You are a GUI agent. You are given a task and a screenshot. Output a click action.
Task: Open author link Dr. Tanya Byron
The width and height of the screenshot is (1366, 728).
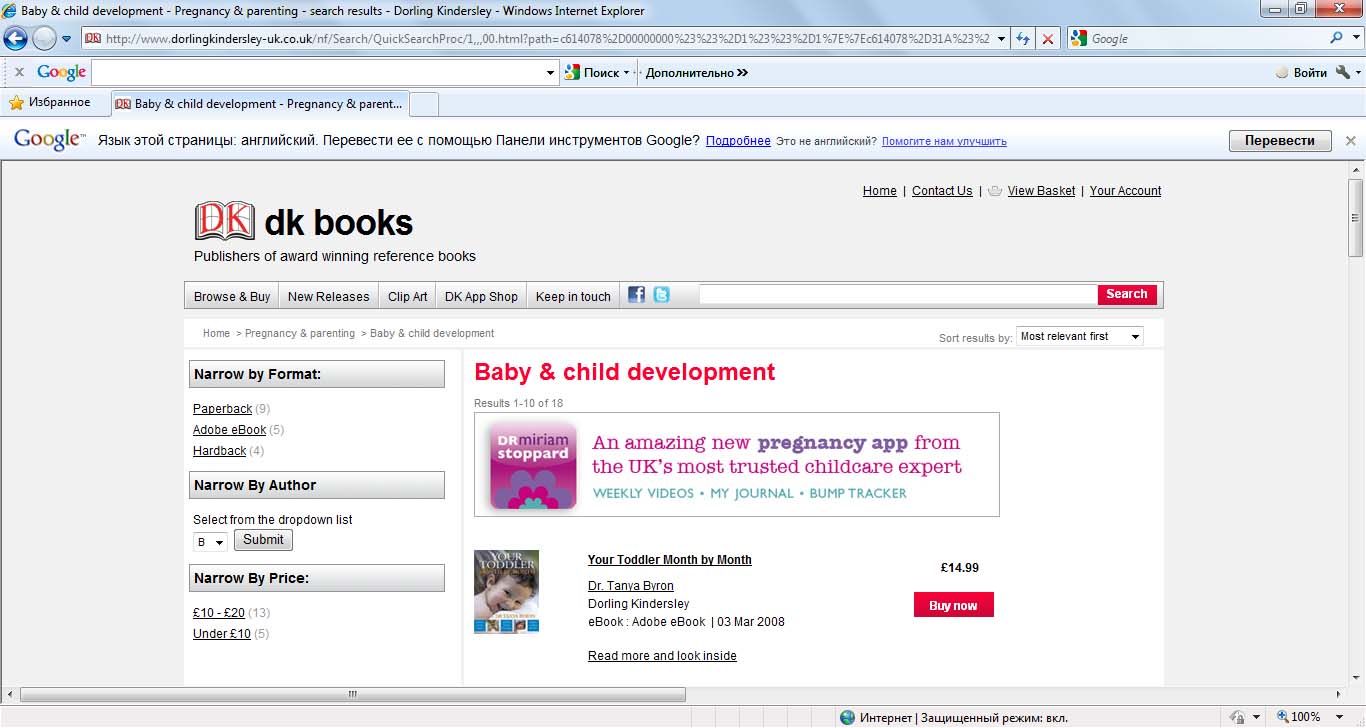click(x=631, y=586)
